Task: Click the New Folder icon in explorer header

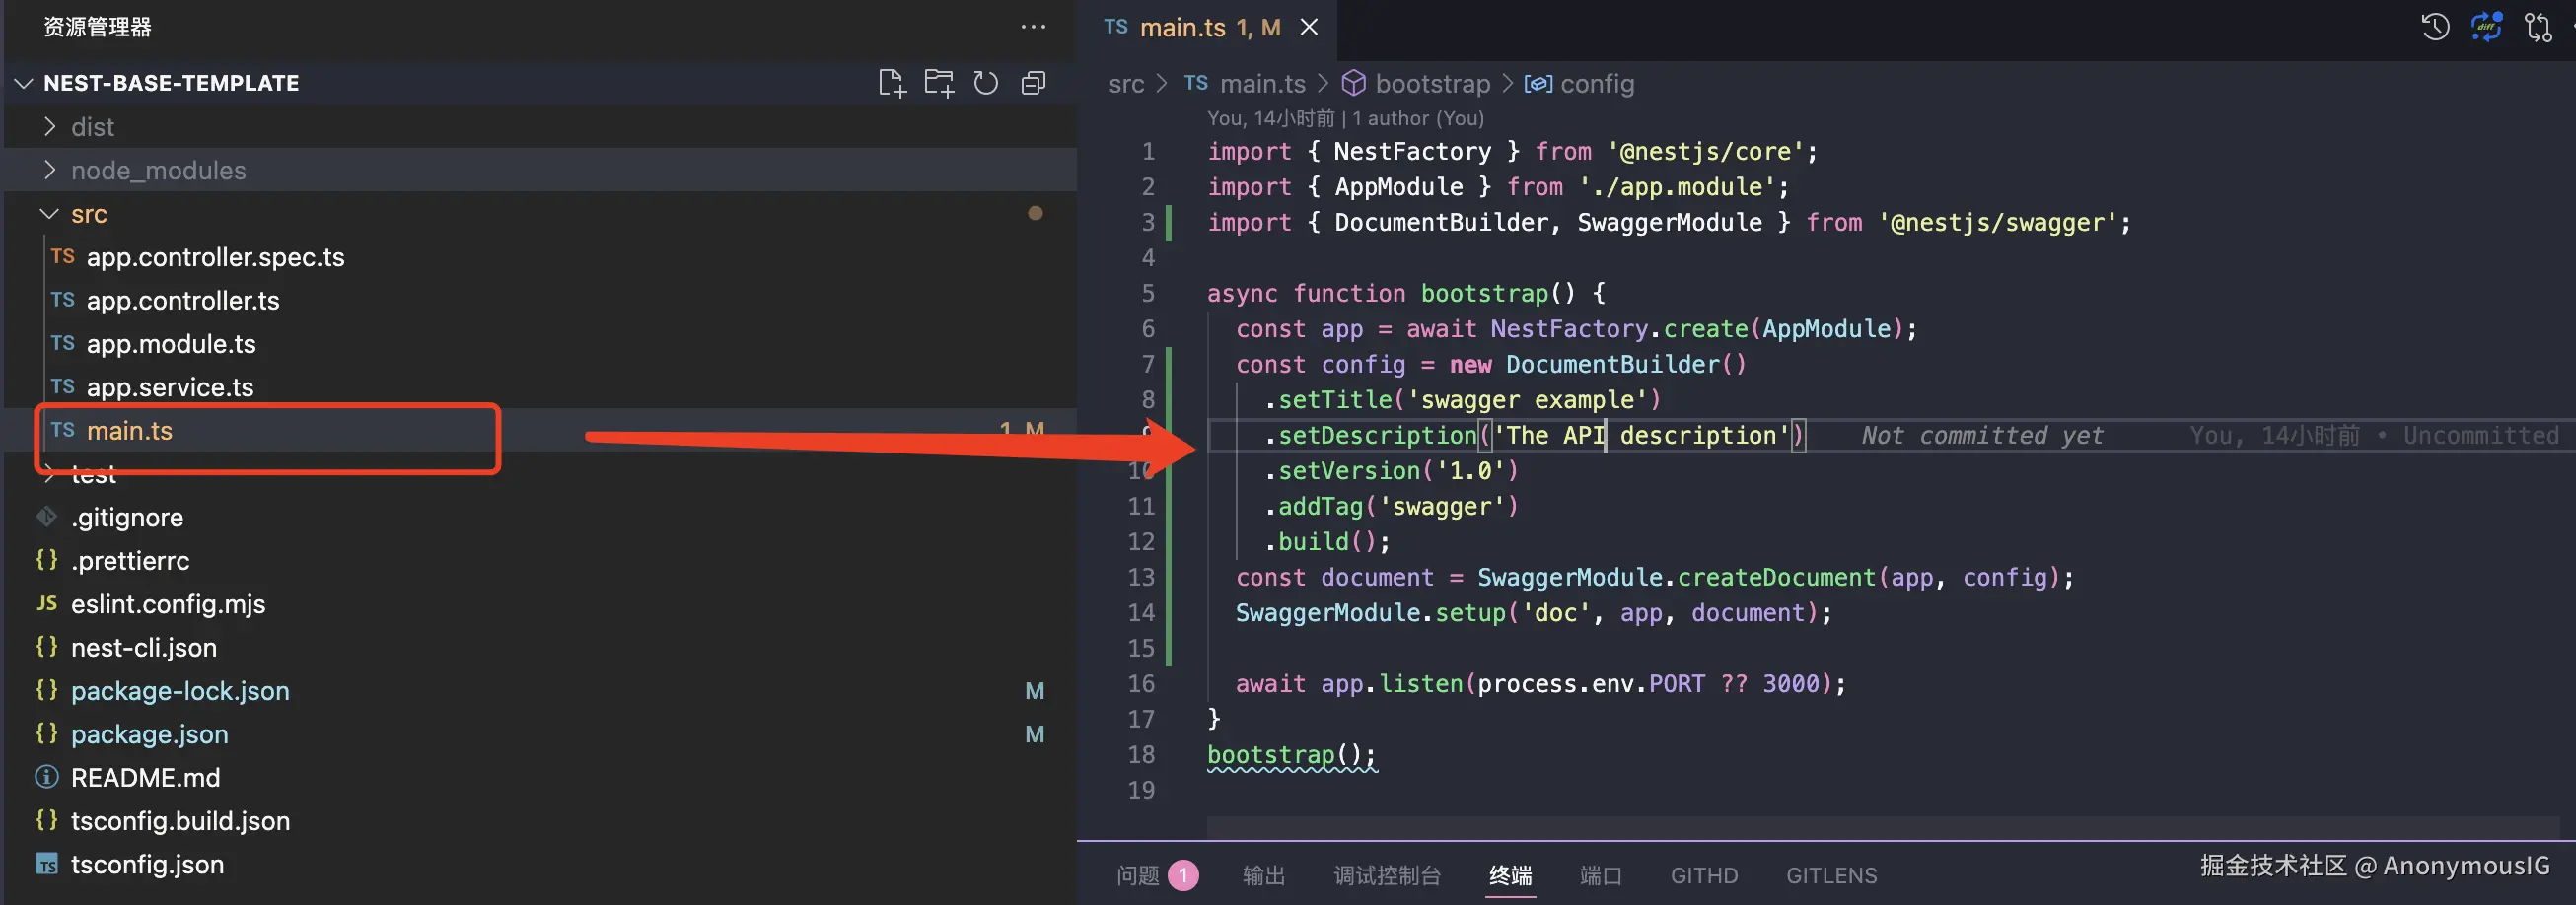Action: tap(939, 83)
